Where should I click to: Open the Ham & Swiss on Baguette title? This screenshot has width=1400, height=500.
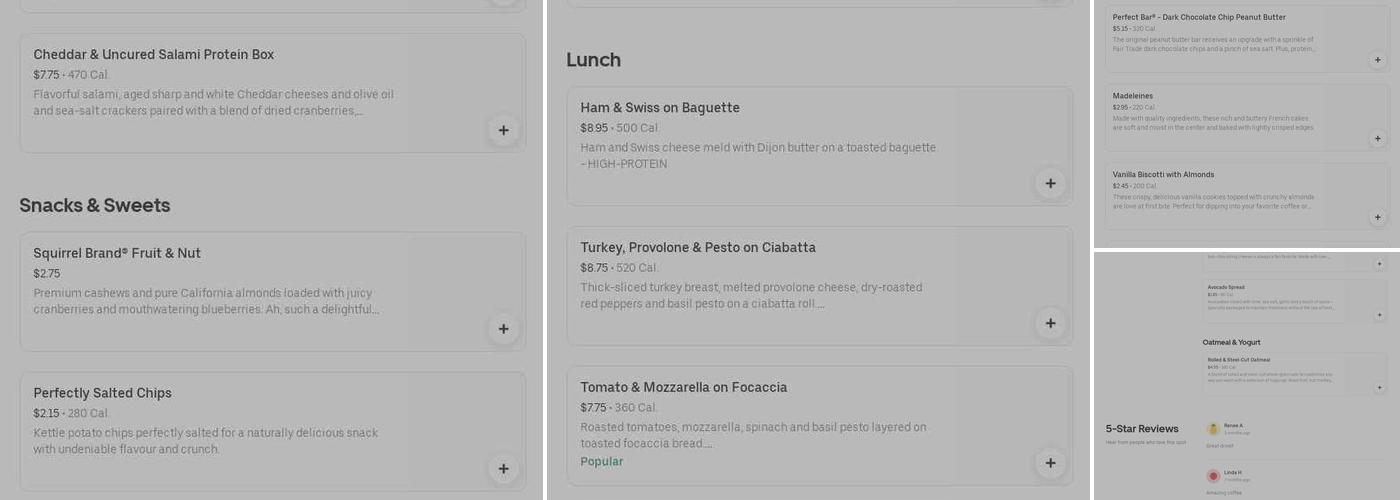coord(660,108)
